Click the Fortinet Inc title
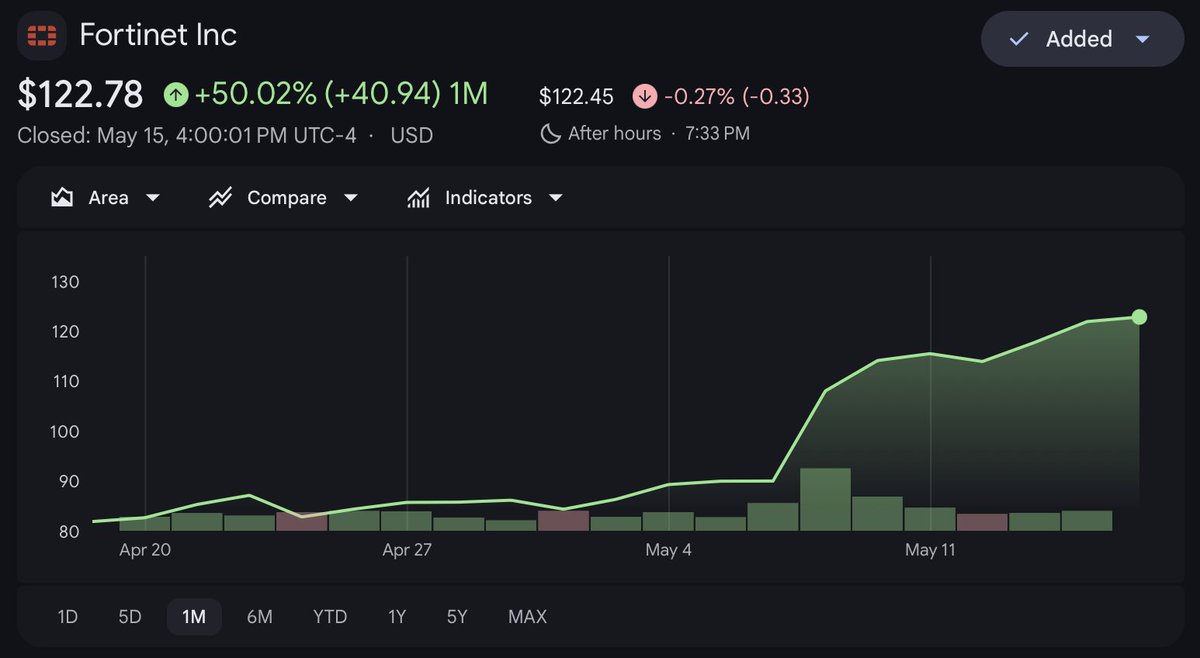Image resolution: width=1200 pixels, height=658 pixels. coord(158,35)
